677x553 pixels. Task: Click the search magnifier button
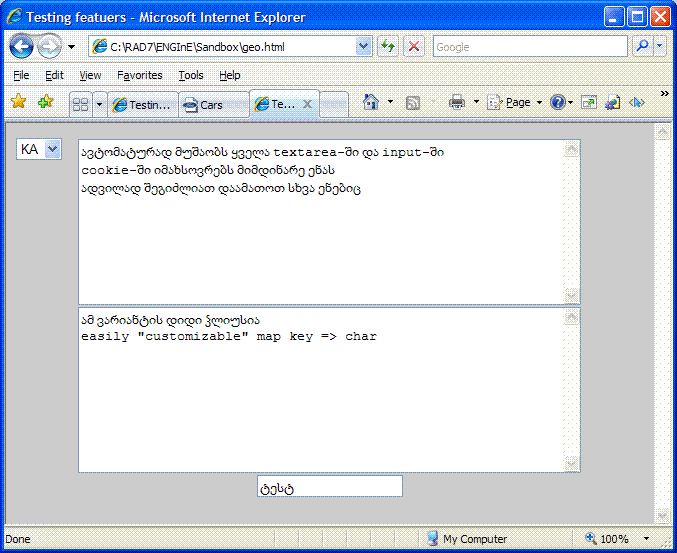click(x=643, y=46)
